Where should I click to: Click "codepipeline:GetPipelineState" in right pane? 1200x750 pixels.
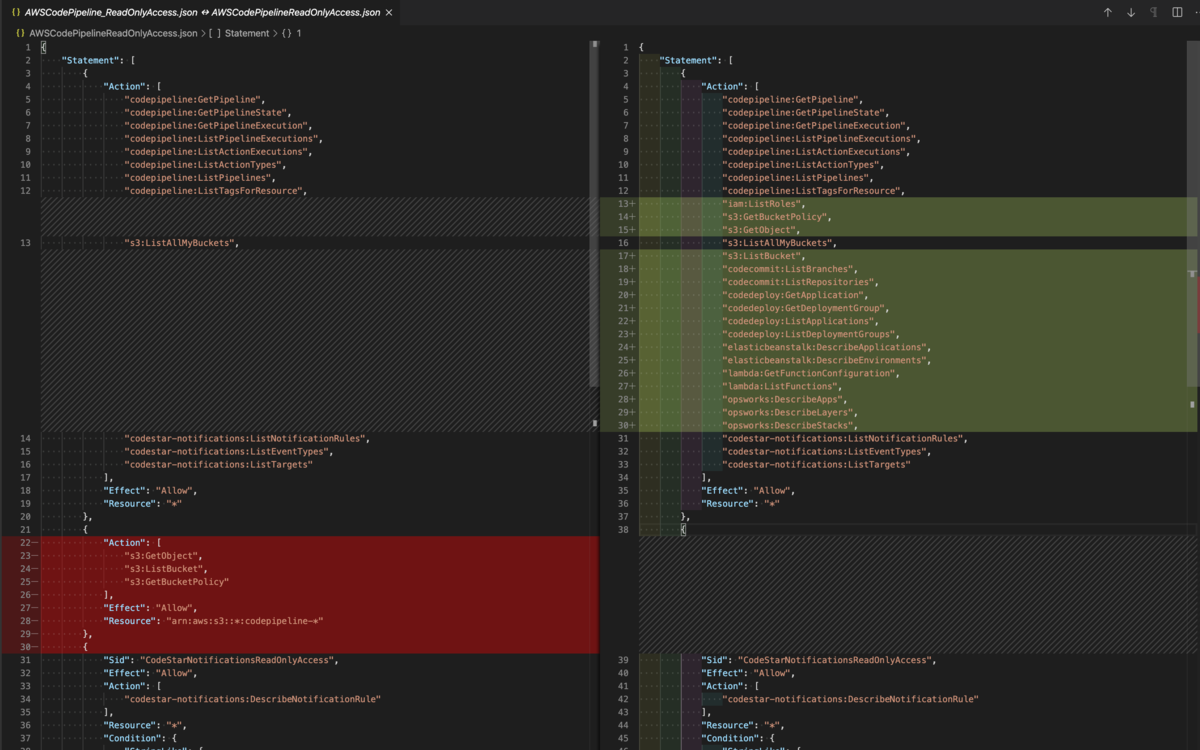pos(806,113)
